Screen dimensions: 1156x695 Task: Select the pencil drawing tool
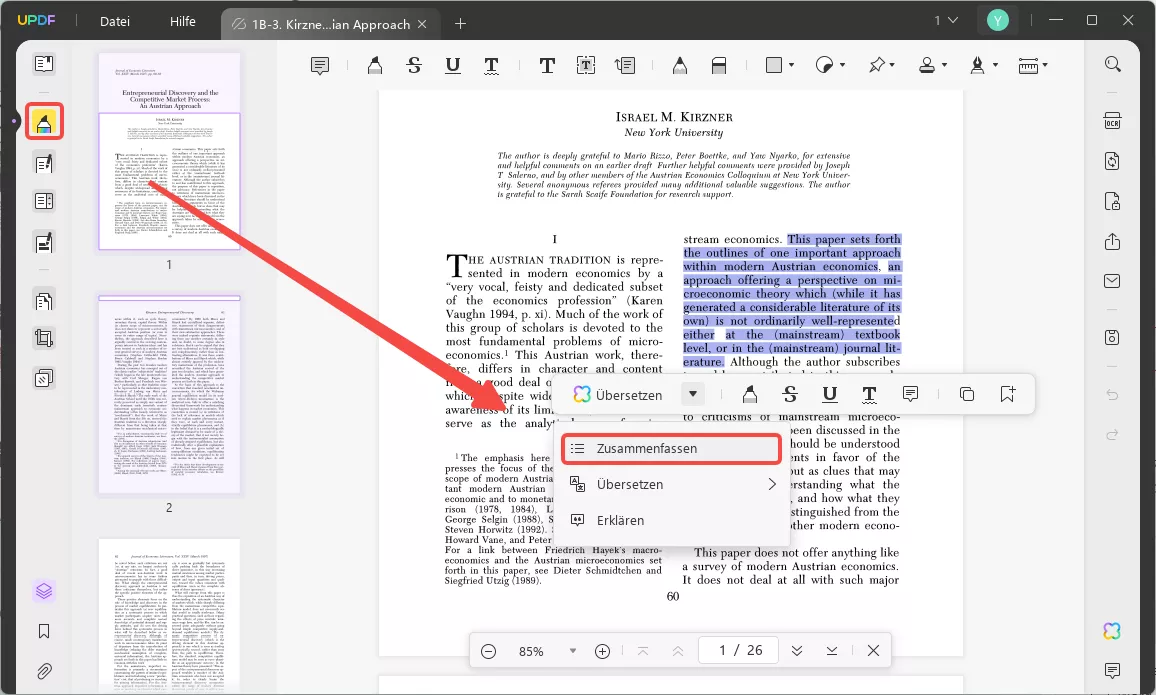tap(680, 66)
